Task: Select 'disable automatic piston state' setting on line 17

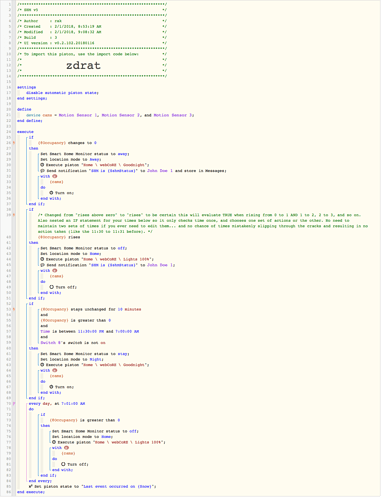Action: [62, 93]
